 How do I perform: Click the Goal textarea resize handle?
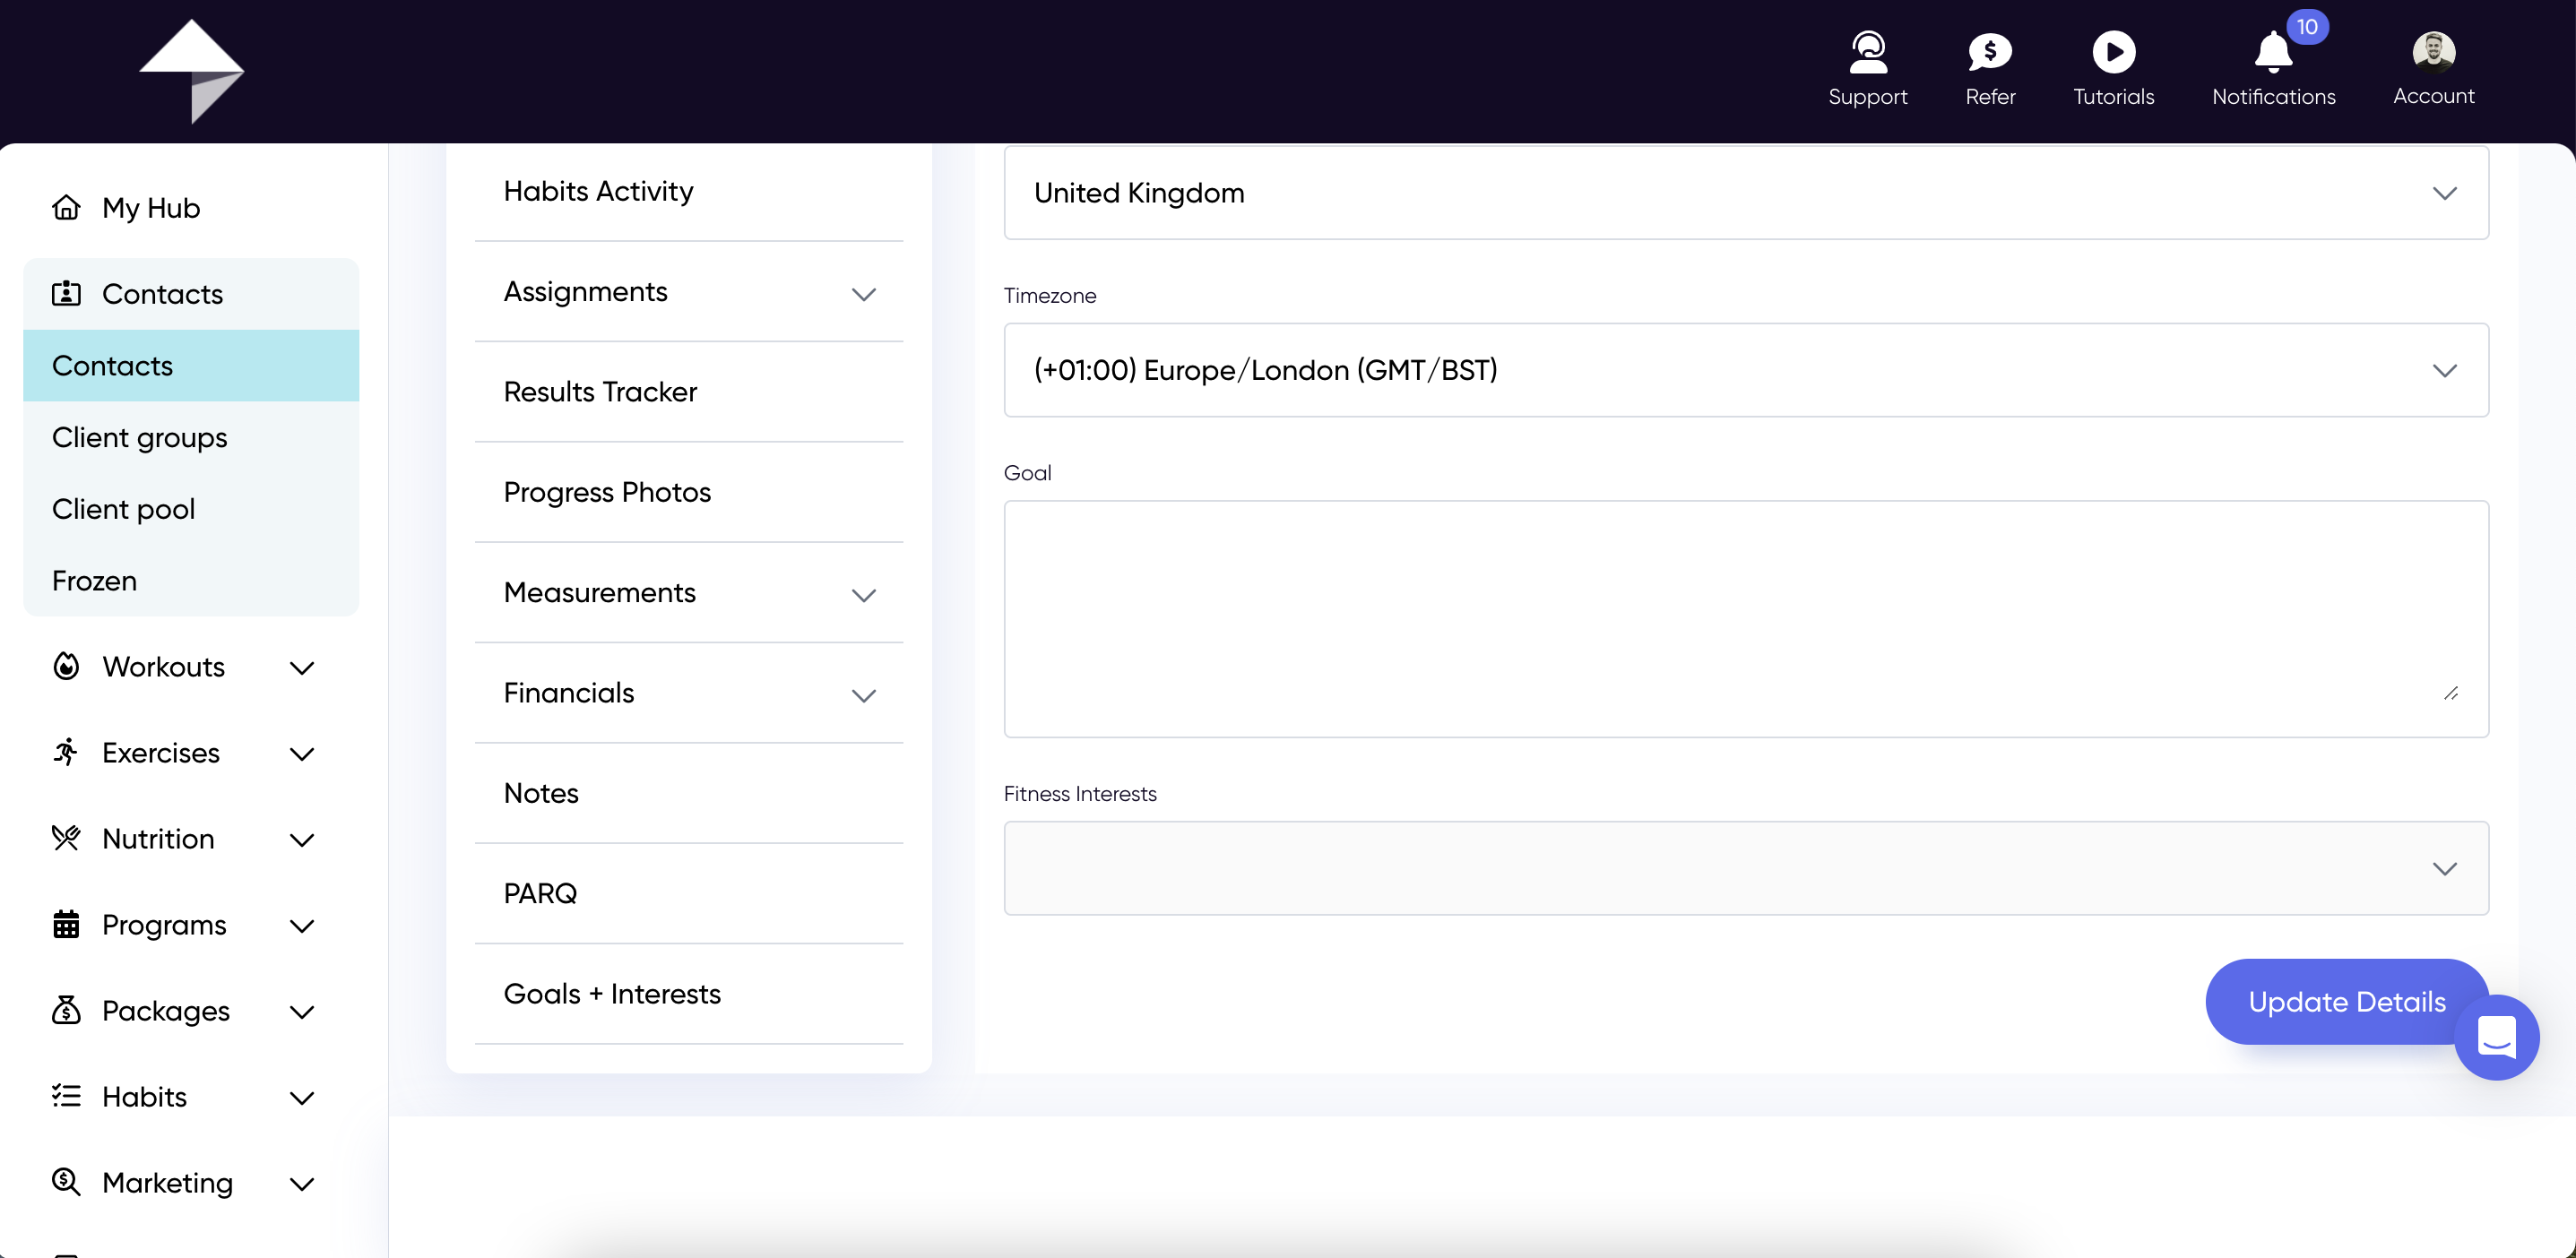pyautogui.click(x=2450, y=693)
